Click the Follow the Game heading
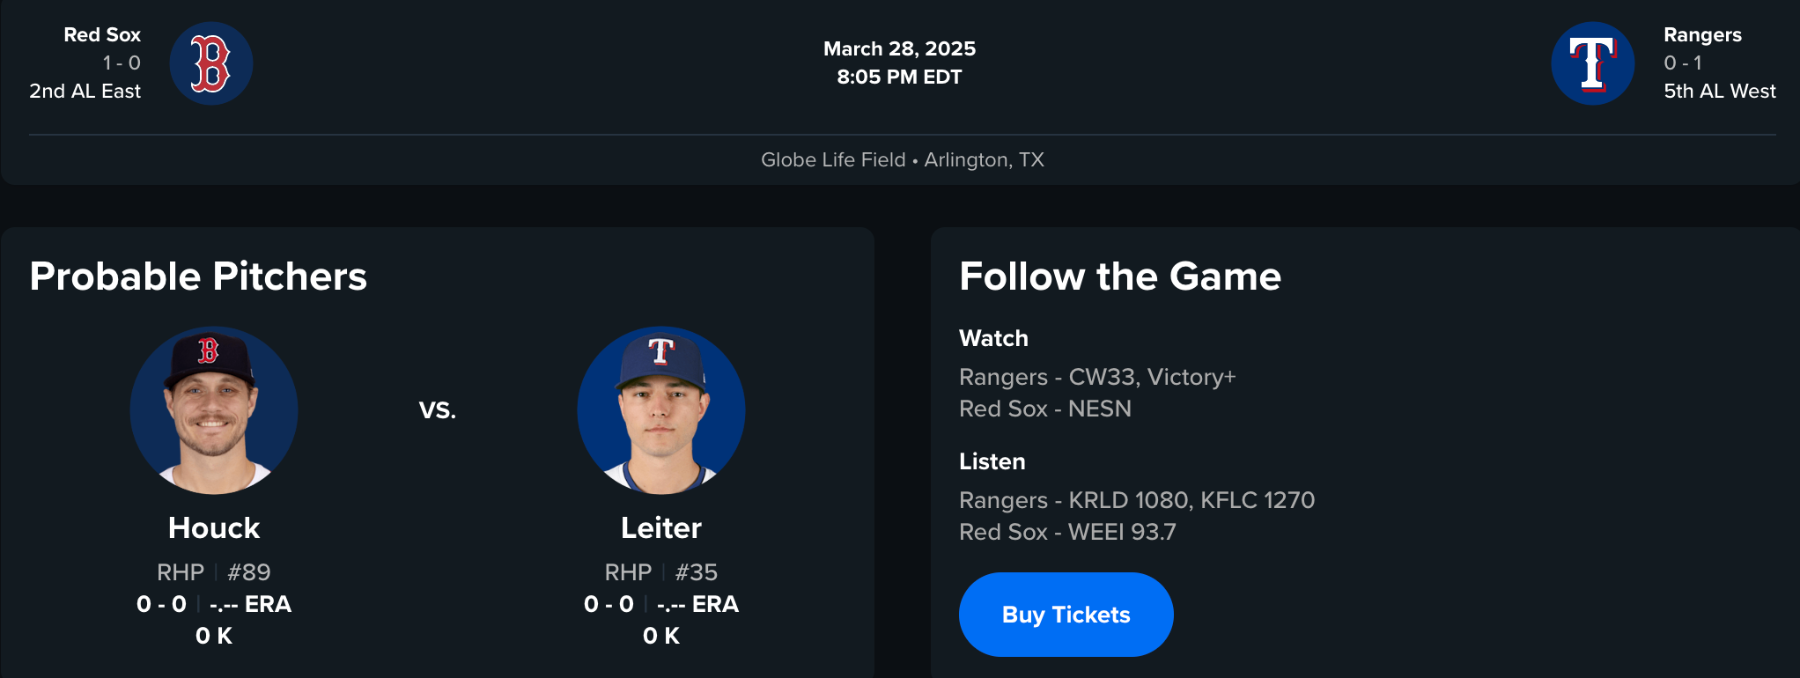1800x678 pixels. point(1120,277)
